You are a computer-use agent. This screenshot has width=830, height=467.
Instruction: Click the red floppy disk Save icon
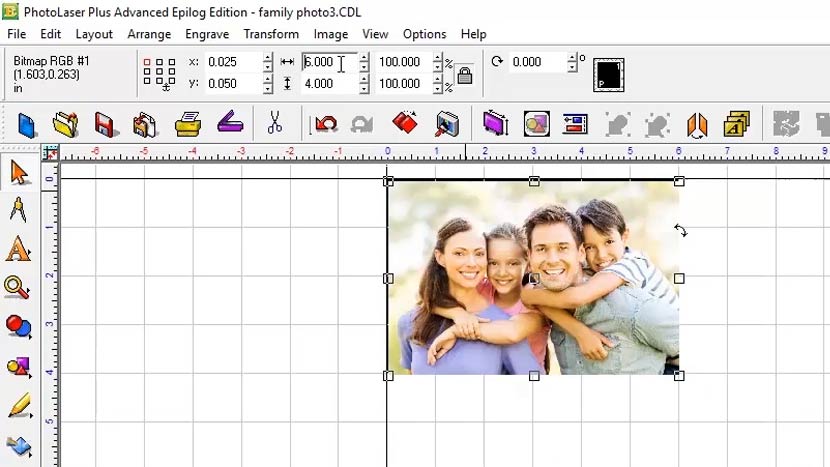[105, 124]
